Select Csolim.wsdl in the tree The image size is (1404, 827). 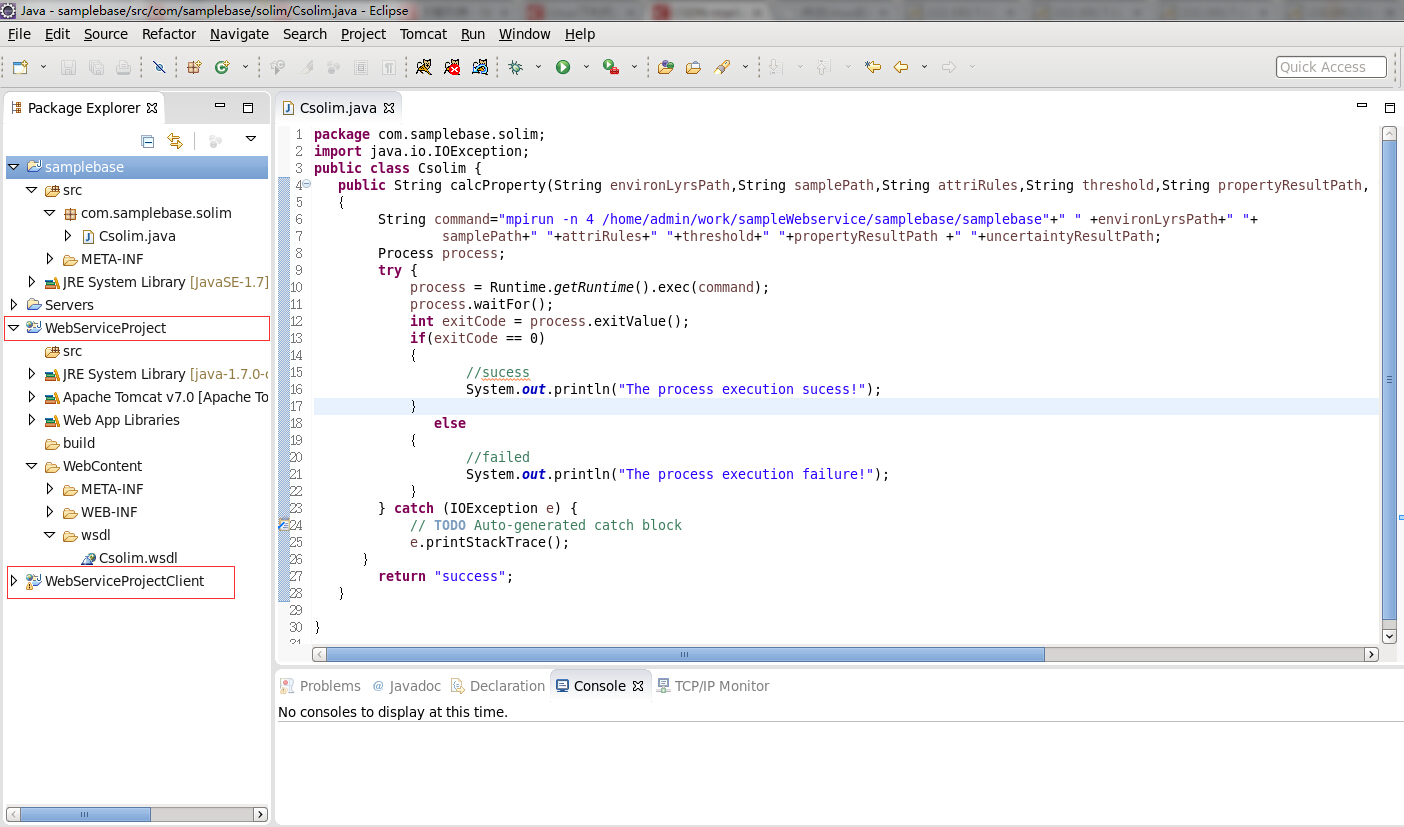tap(129, 558)
